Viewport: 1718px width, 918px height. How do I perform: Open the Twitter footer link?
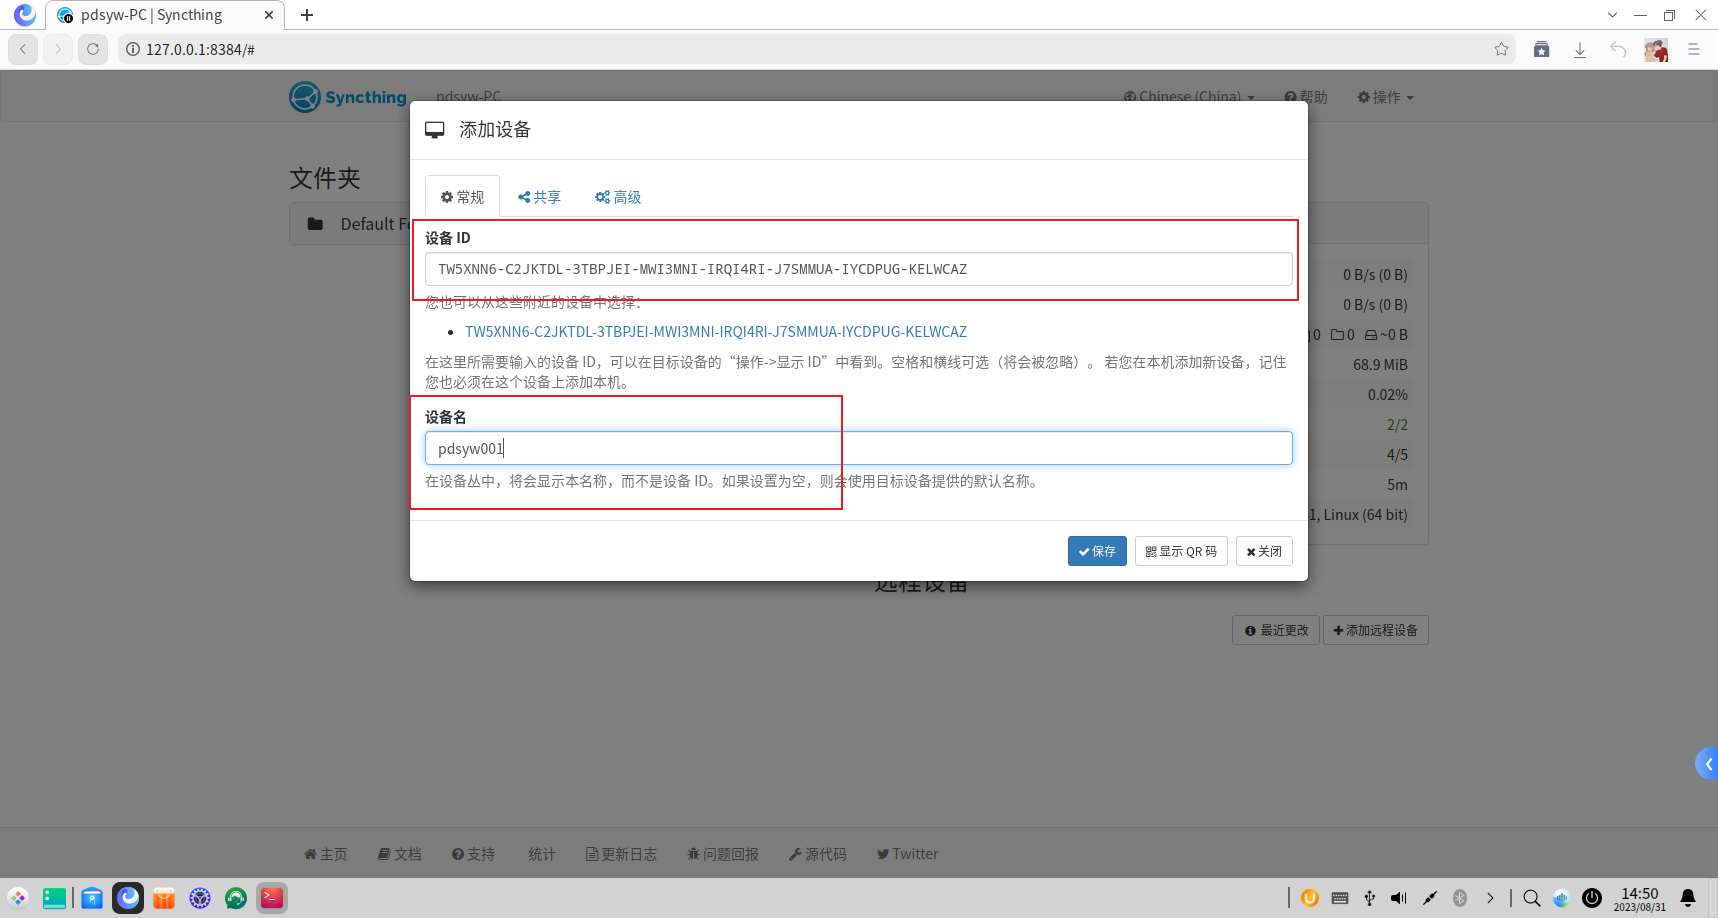908,854
